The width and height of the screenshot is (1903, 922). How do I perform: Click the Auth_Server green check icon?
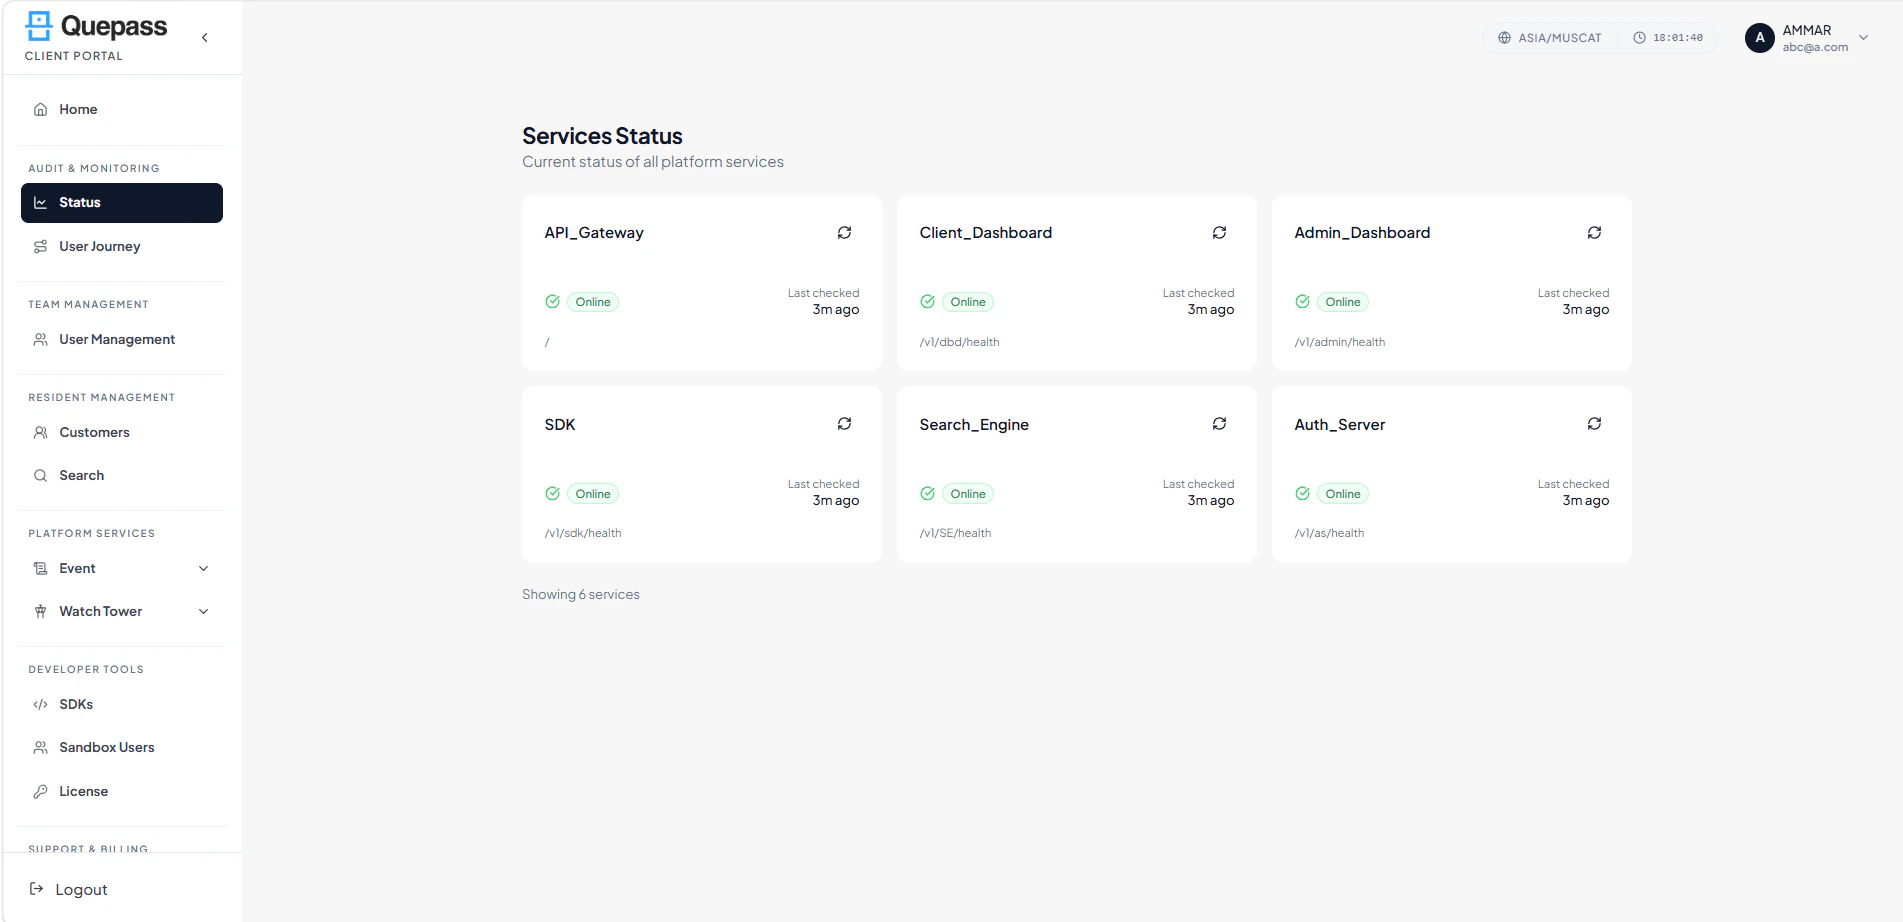click(x=1302, y=493)
